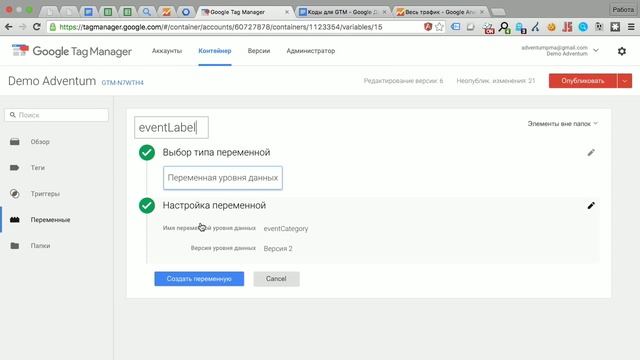Click the eventCategory value
The height and width of the screenshot is (360, 640).
pyautogui.click(x=286, y=229)
